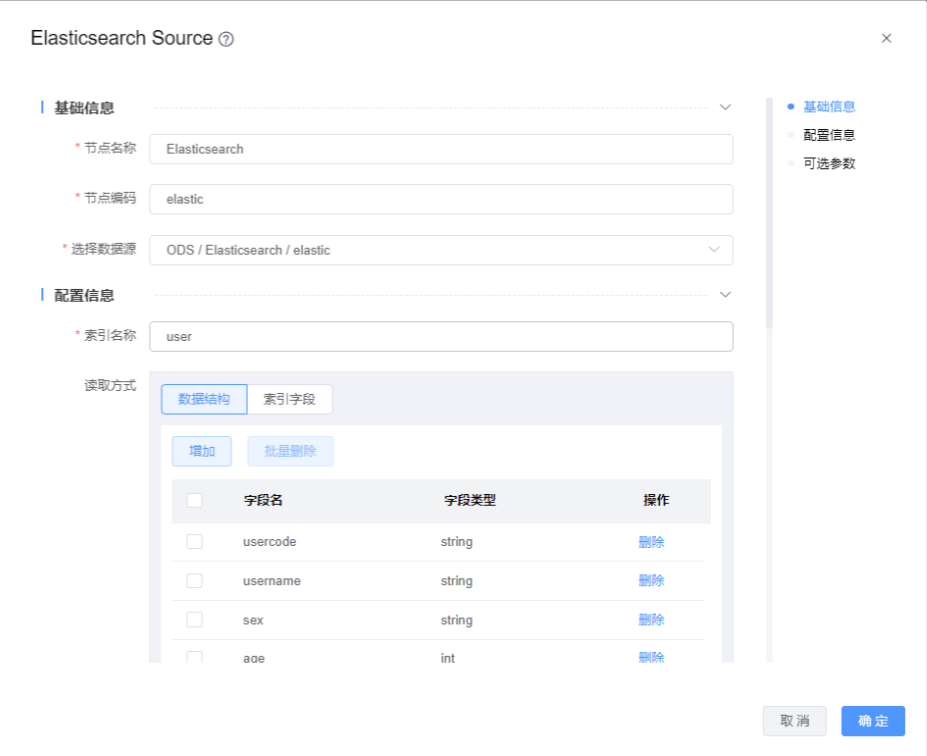The image size is (927, 756).
Task: Jump to 配置信息 in the side navigation
Action: (829, 135)
